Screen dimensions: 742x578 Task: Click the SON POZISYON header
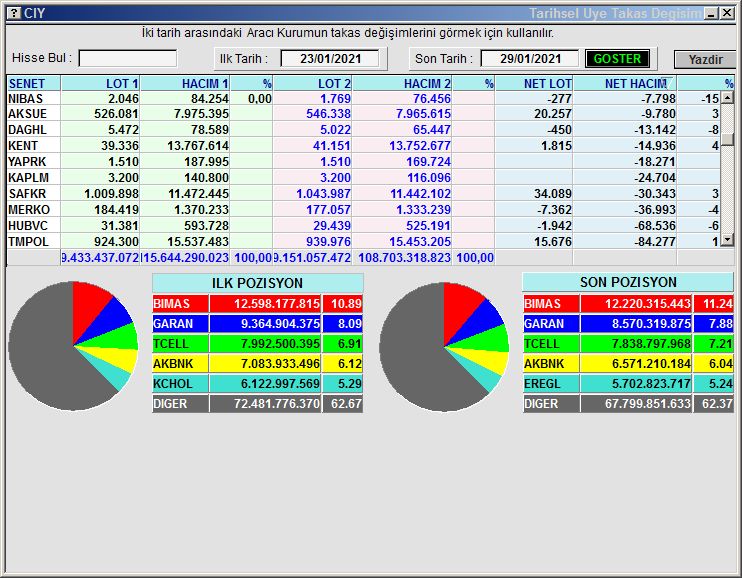coord(628,283)
